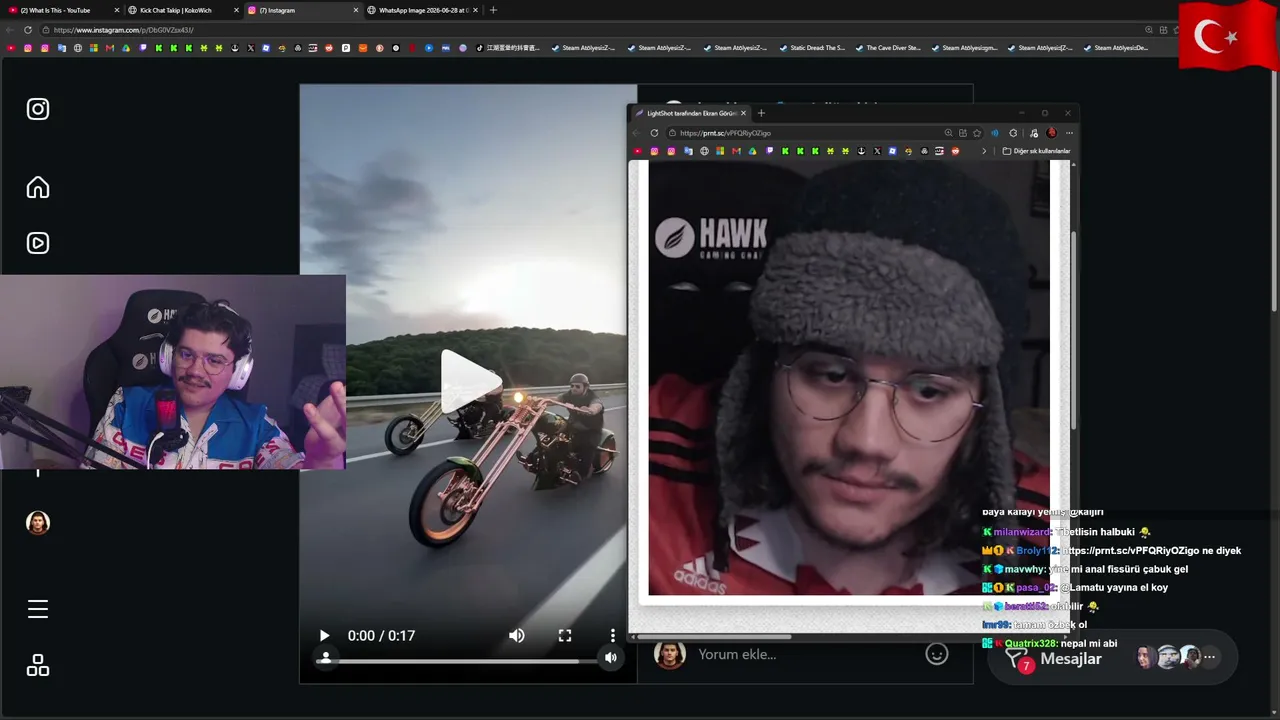Image resolution: width=1280 pixels, height=720 pixels.
Task: Open Instagram logo in left sidebar
Action: coord(38,109)
